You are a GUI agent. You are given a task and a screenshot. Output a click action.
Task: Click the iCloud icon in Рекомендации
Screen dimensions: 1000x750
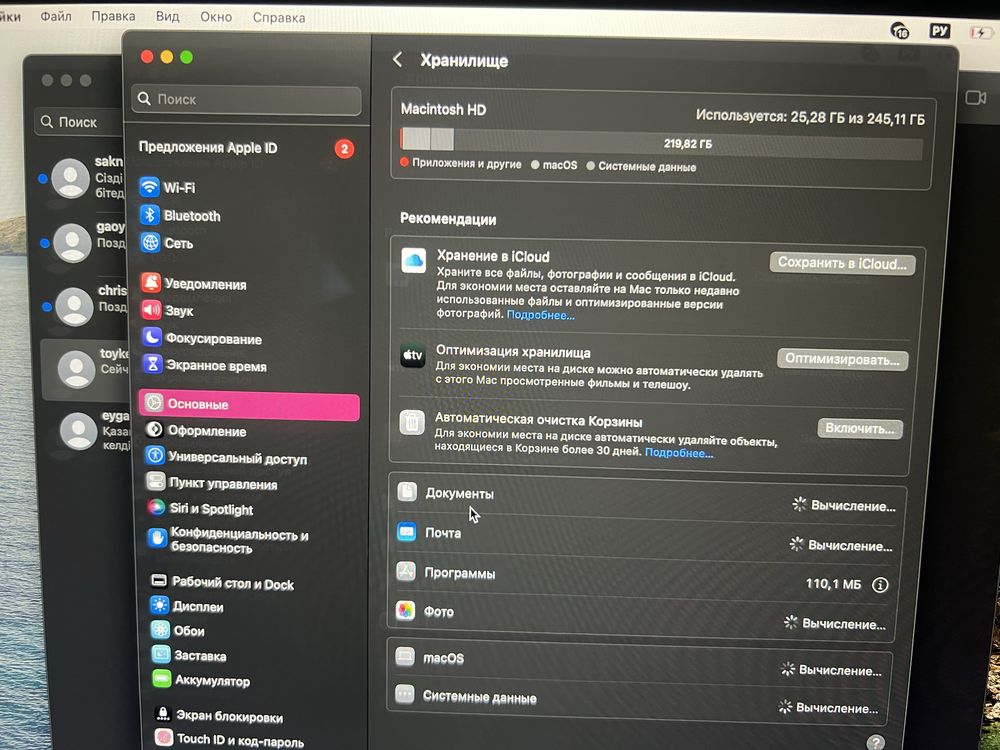(414, 261)
